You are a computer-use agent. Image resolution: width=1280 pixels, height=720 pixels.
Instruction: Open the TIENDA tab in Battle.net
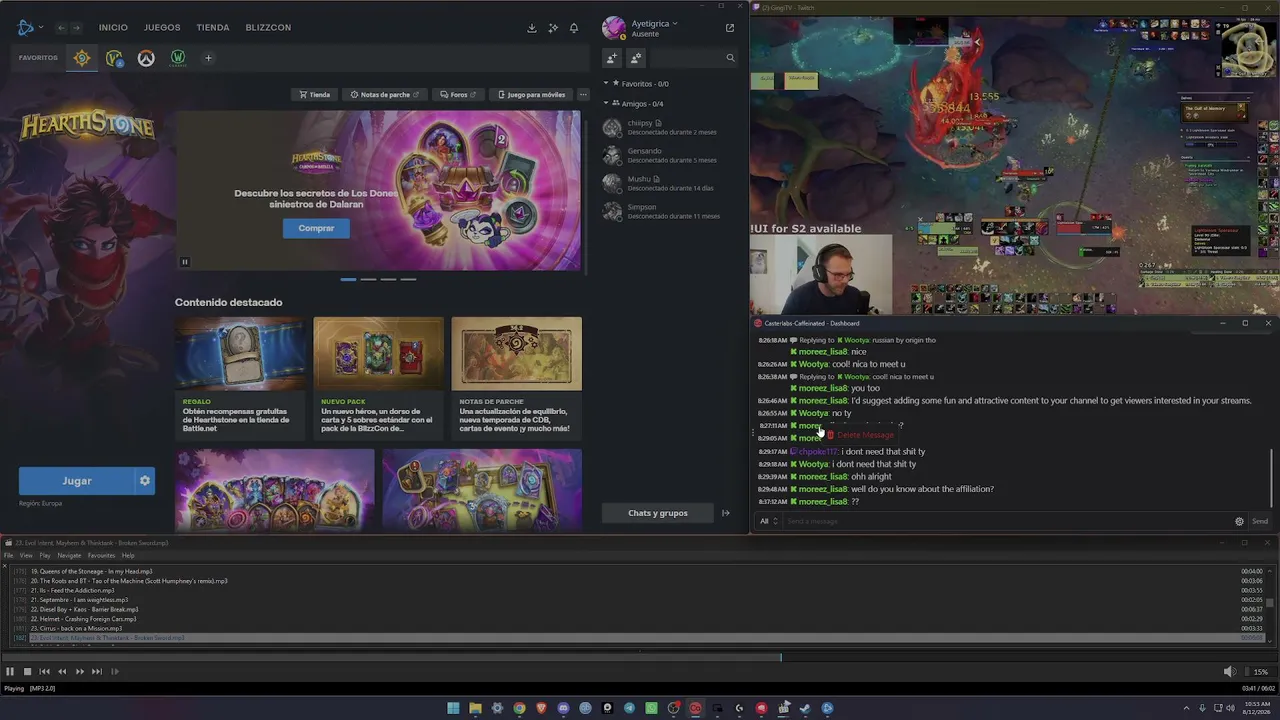click(x=213, y=28)
